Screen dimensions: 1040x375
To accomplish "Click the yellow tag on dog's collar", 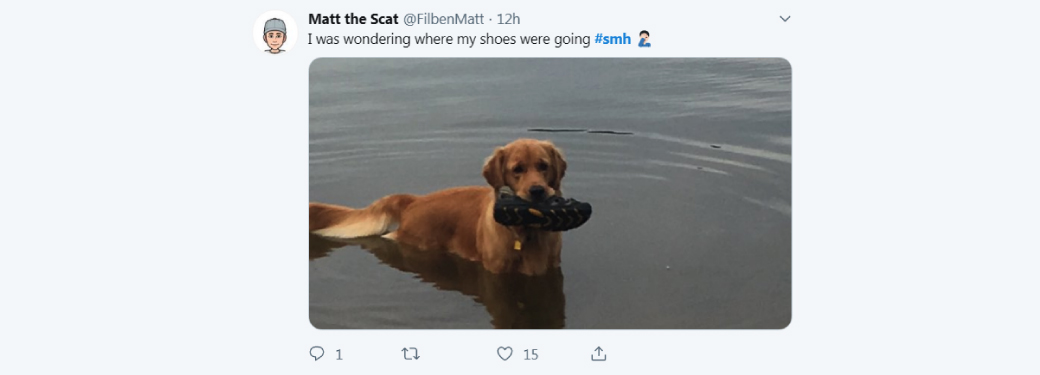I will (x=517, y=245).
